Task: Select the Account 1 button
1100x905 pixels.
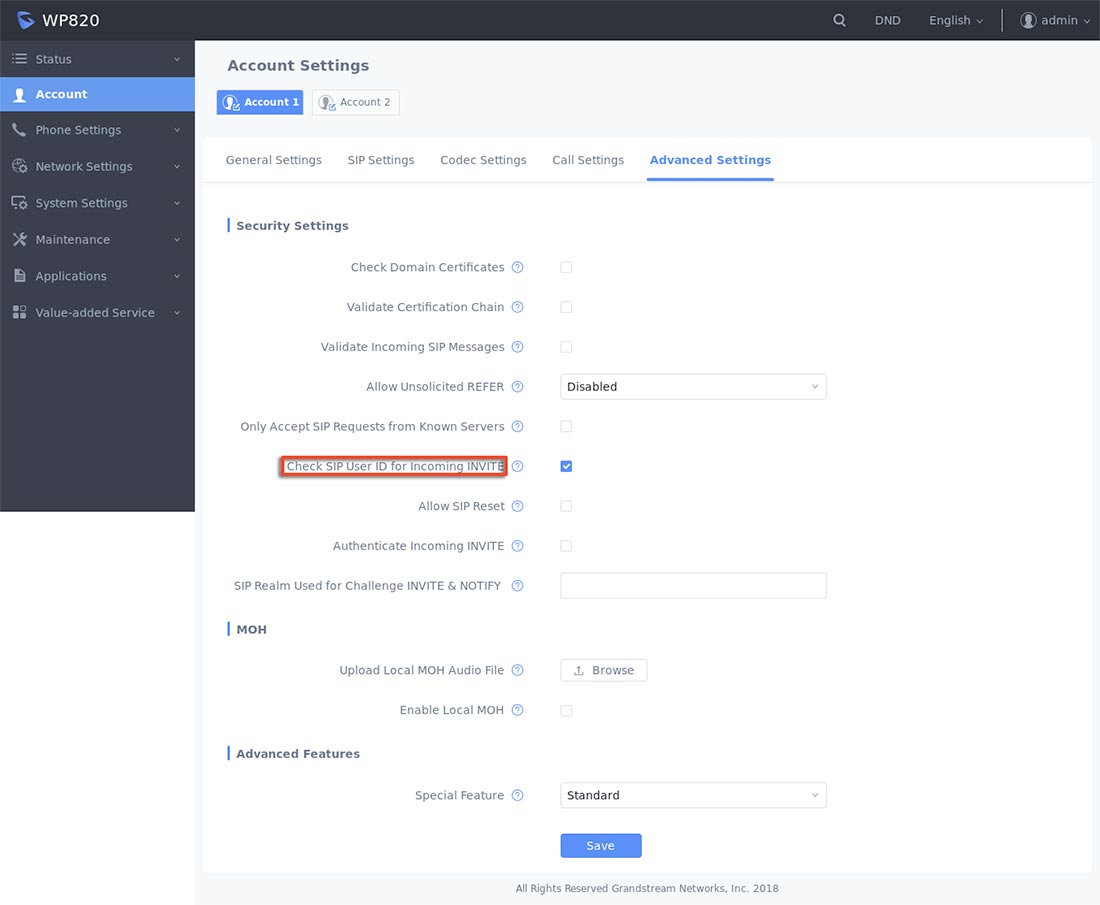Action: click(x=260, y=102)
